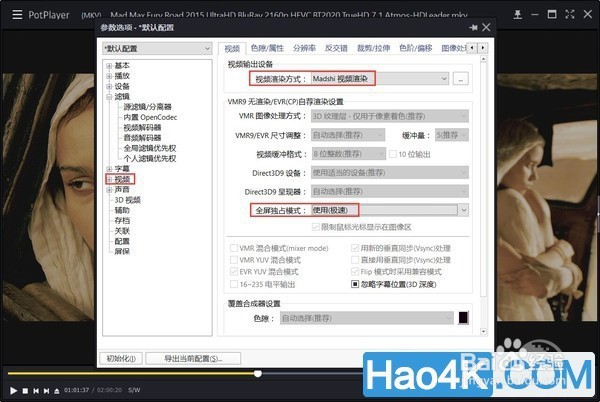Toggle 忽略字幕位置(3D 深度) checkbox
Viewport: 600px width, 402px height.
pos(355,284)
